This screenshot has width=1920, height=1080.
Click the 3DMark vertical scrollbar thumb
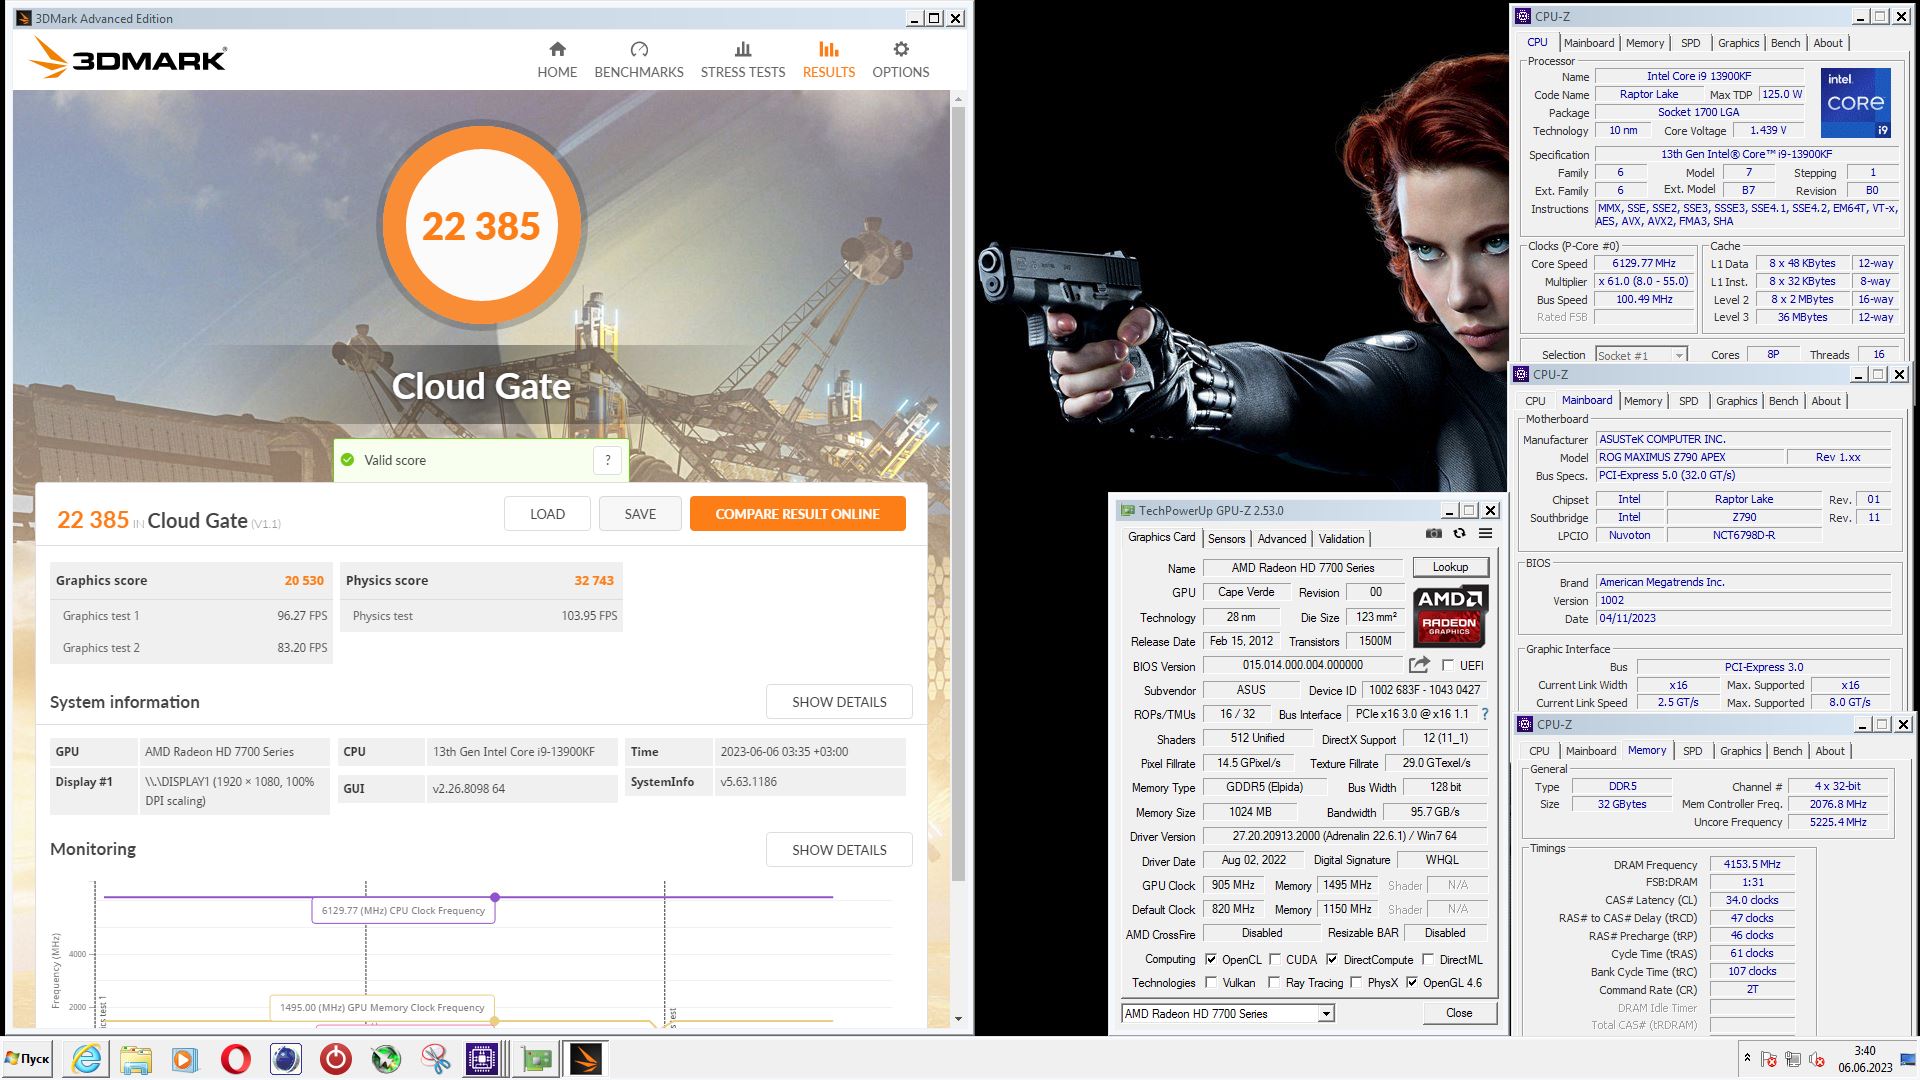[957, 495]
